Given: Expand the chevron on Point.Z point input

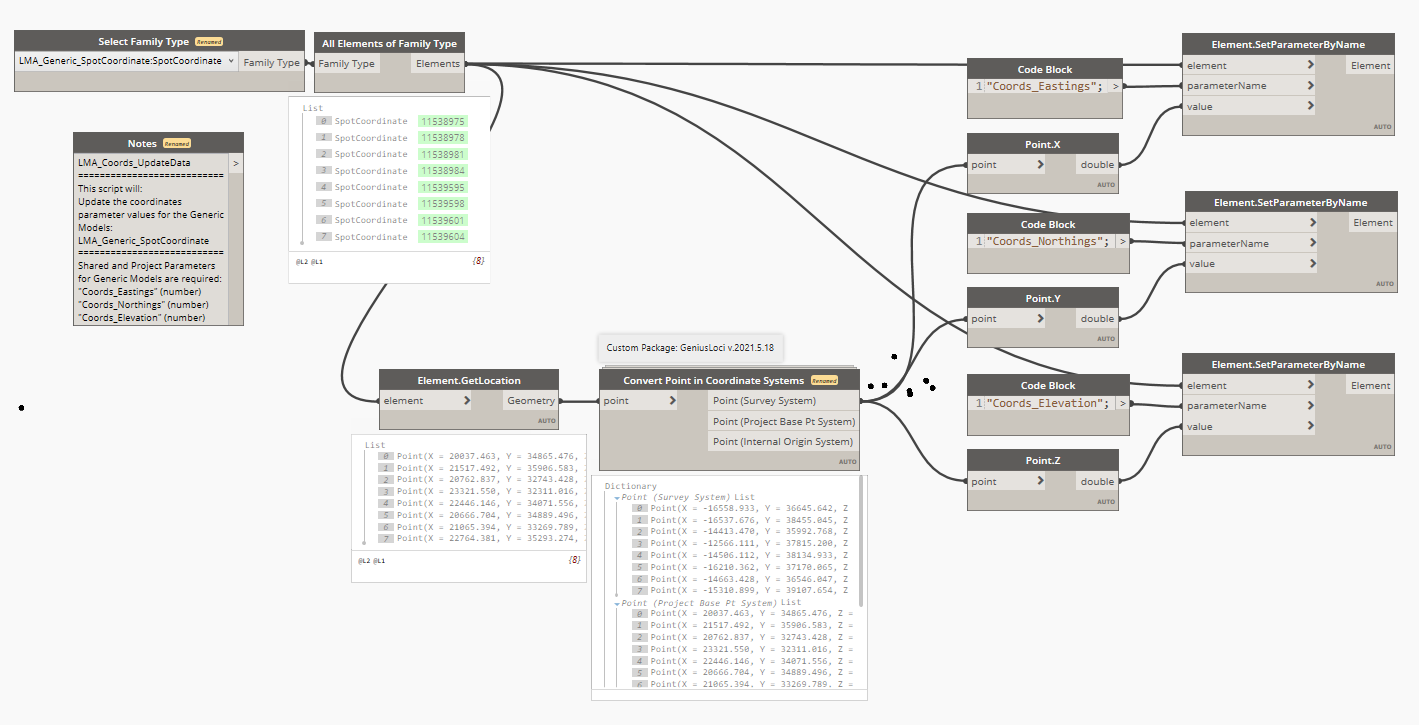Looking at the screenshot, I should pyautogui.click(x=1040, y=481).
